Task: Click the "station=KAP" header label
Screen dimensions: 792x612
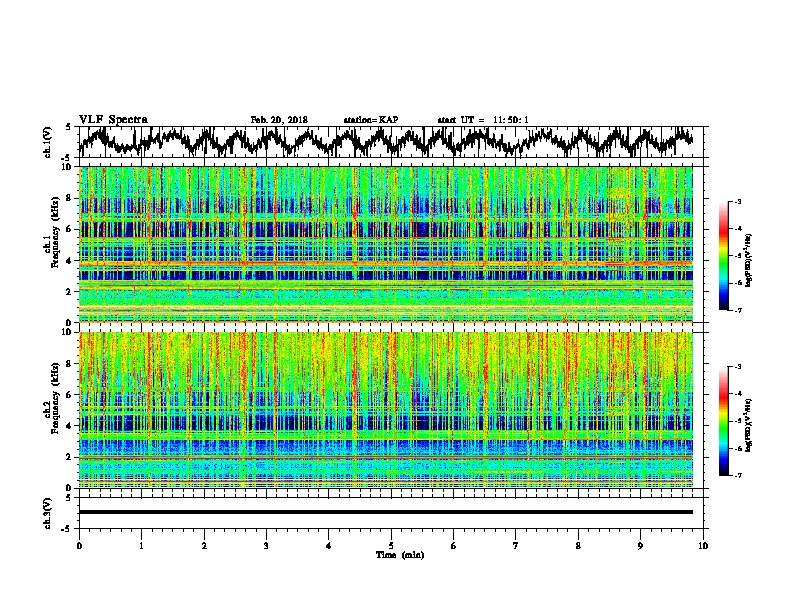Action: (x=371, y=120)
